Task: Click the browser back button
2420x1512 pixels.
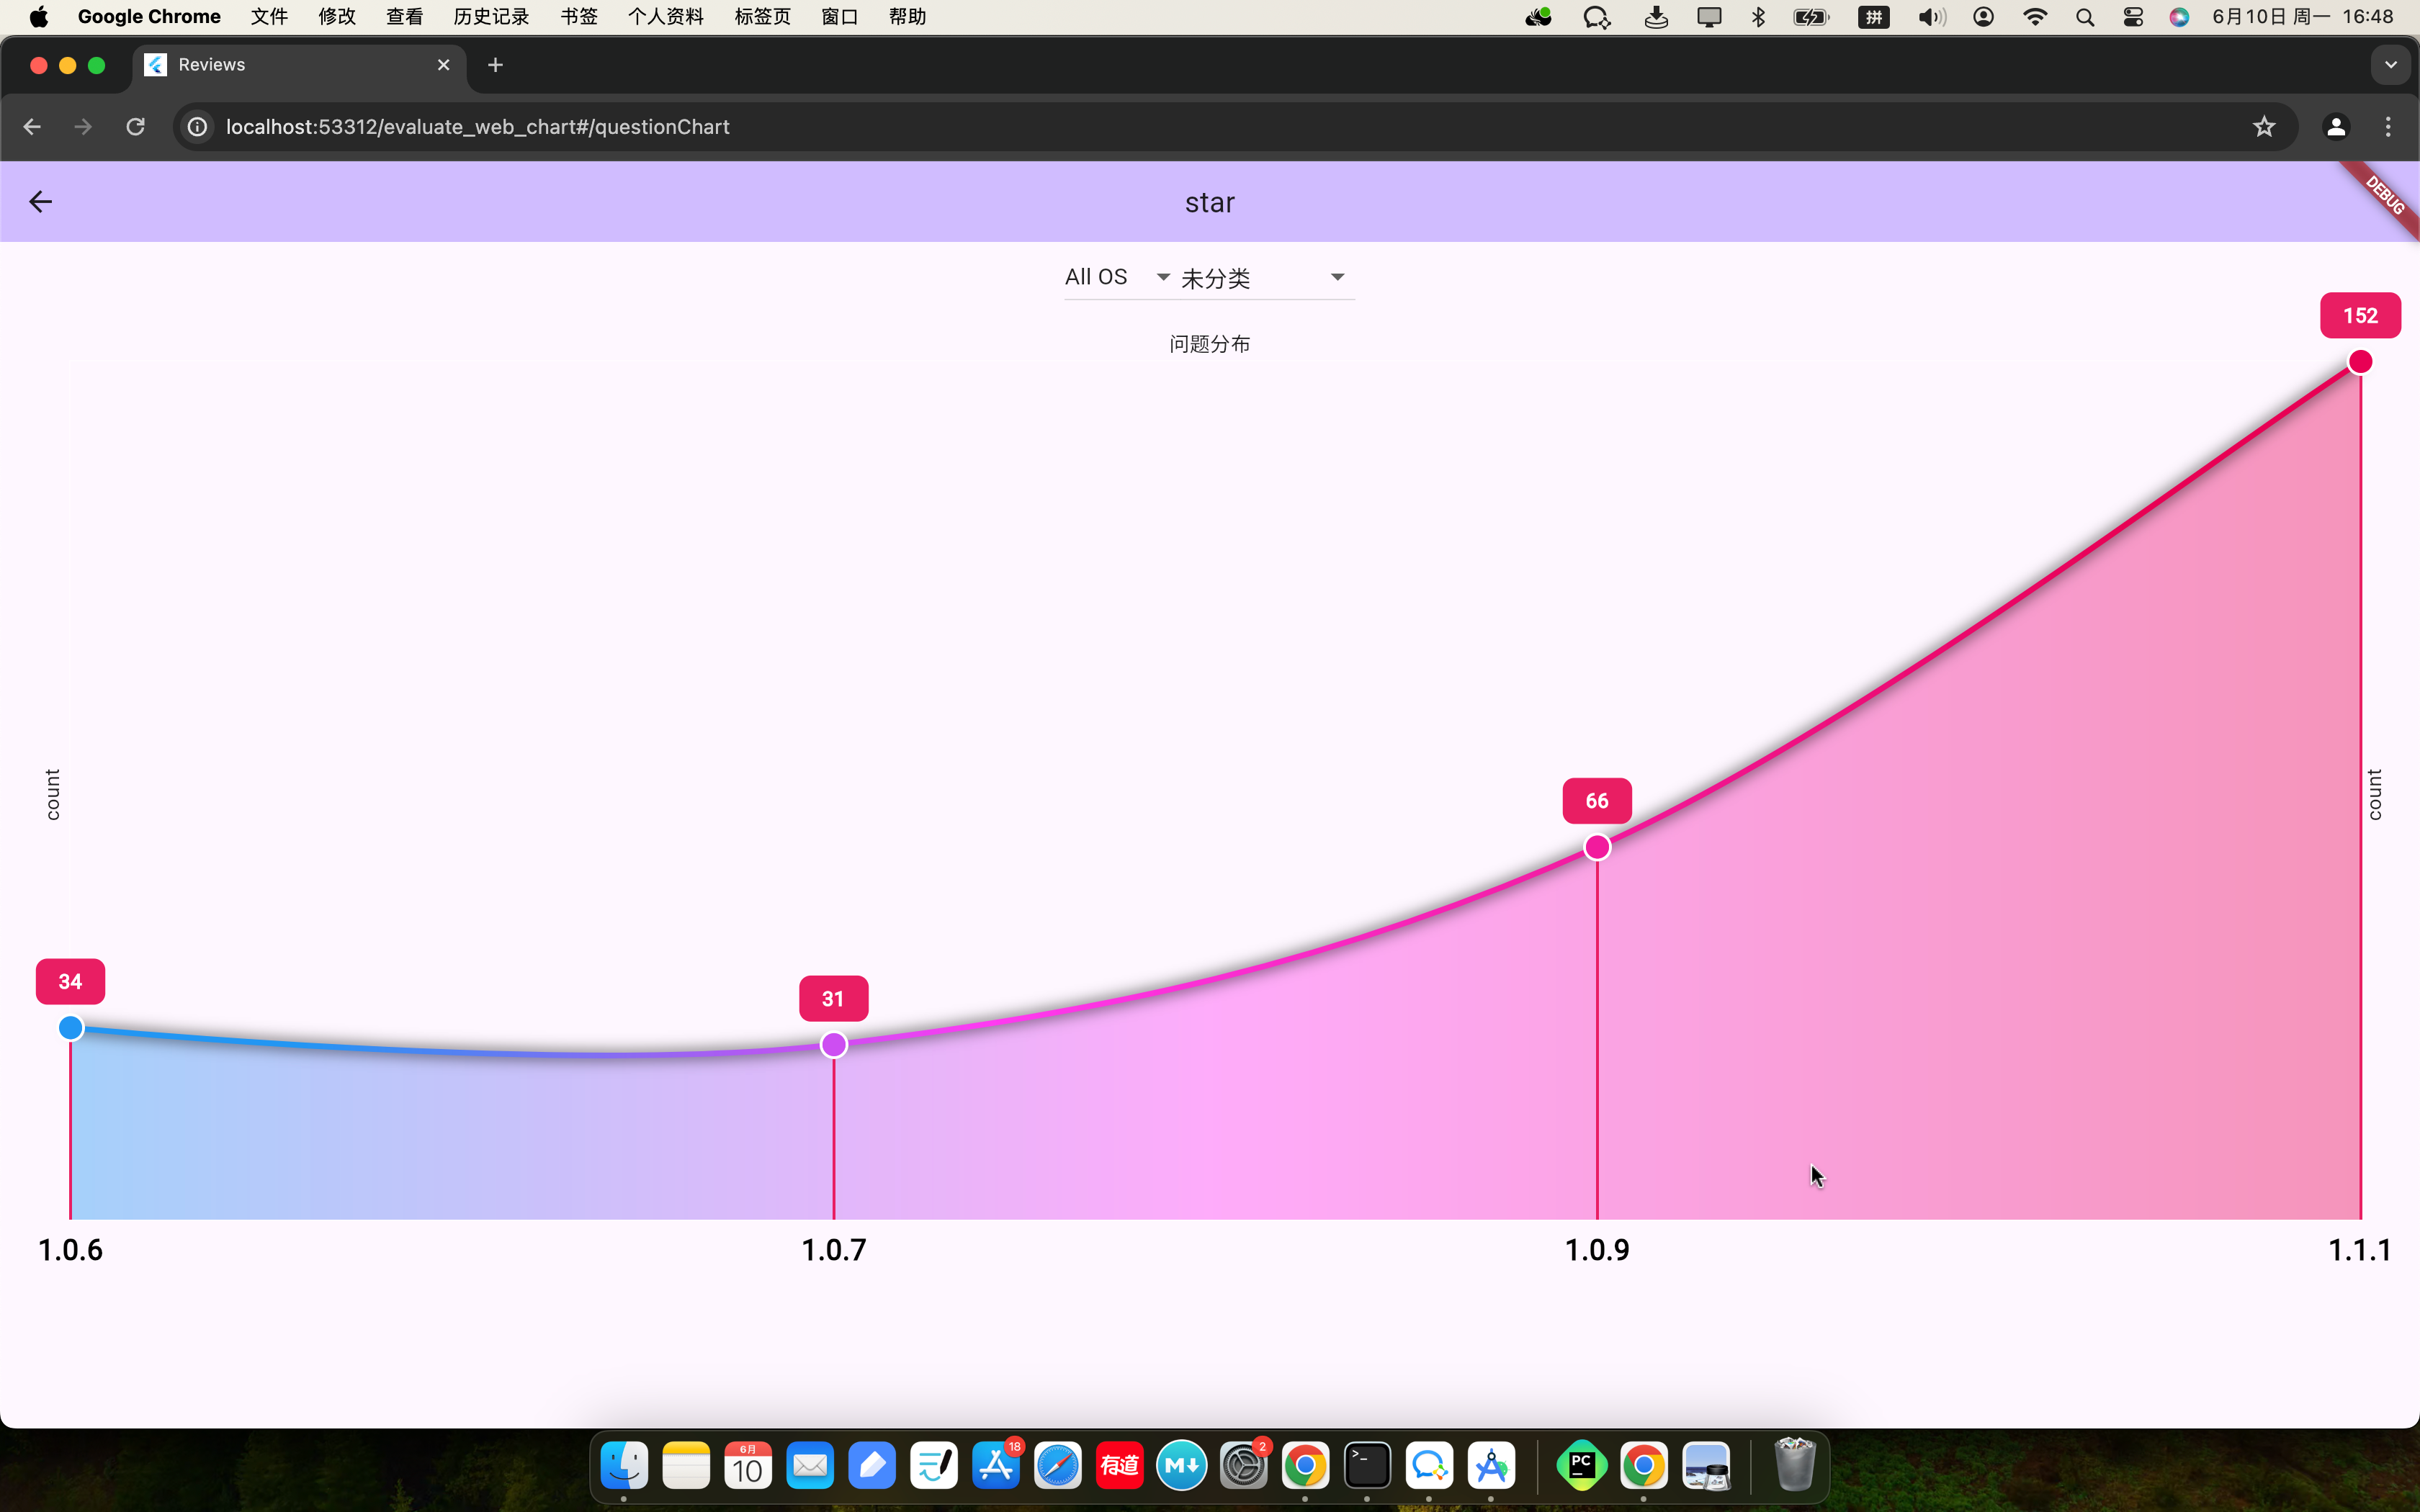Action: click(32, 127)
